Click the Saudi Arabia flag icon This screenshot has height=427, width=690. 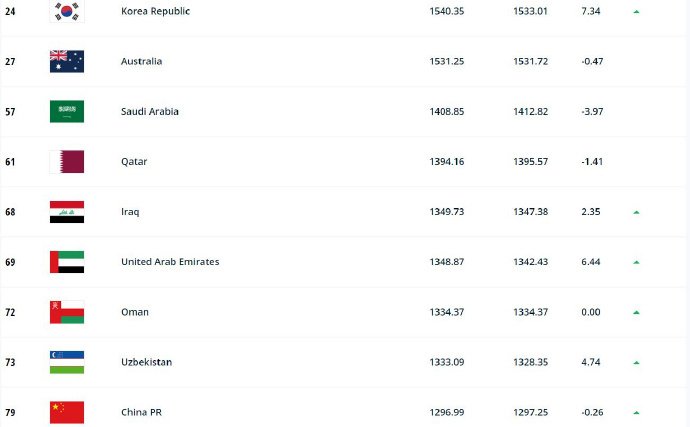click(x=67, y=111)
